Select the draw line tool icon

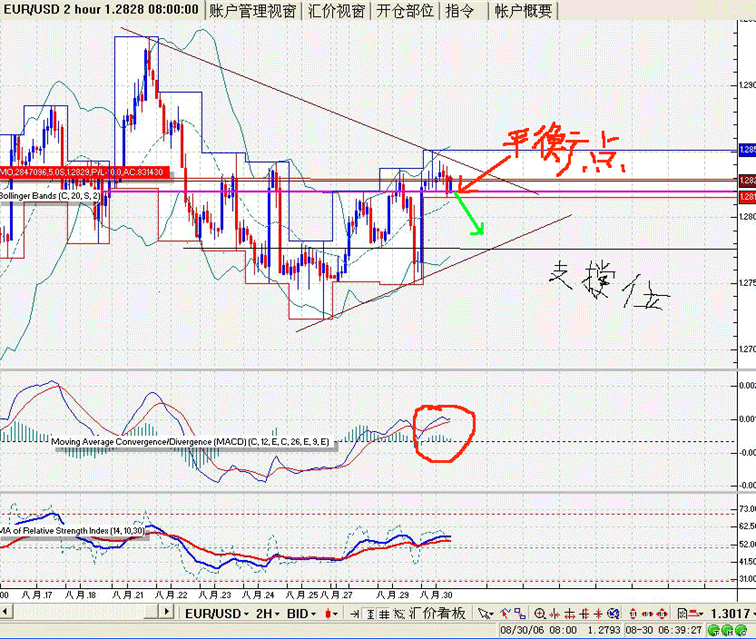click(505, 613)
